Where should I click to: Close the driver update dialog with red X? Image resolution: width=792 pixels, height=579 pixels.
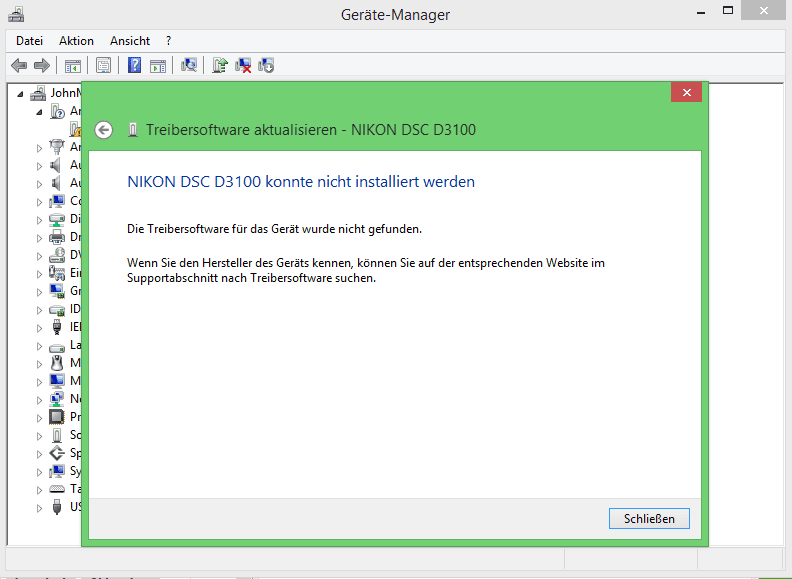[686, 92]
